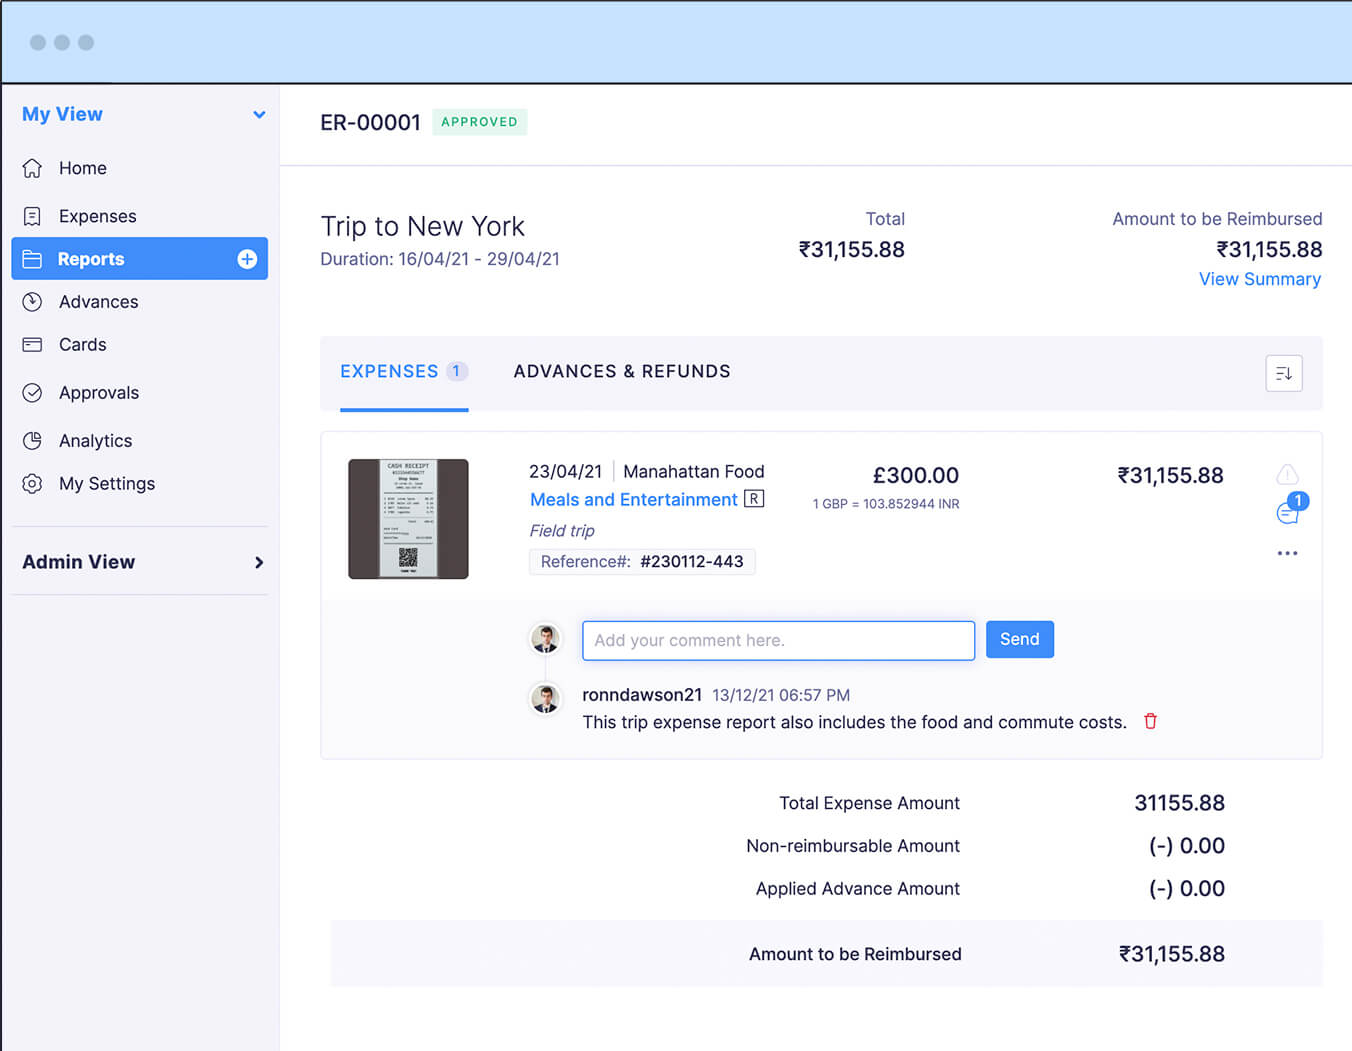This screenshot has width=1352, height=1051.
Task: Click the My Settings gear icon
Action: pyautogui.click(x=33, y=484)
